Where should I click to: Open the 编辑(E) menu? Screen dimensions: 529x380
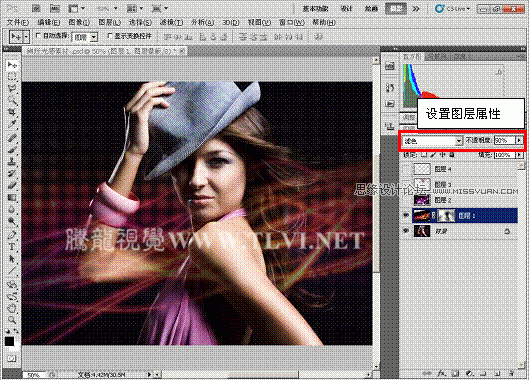(x=49, y=22)
